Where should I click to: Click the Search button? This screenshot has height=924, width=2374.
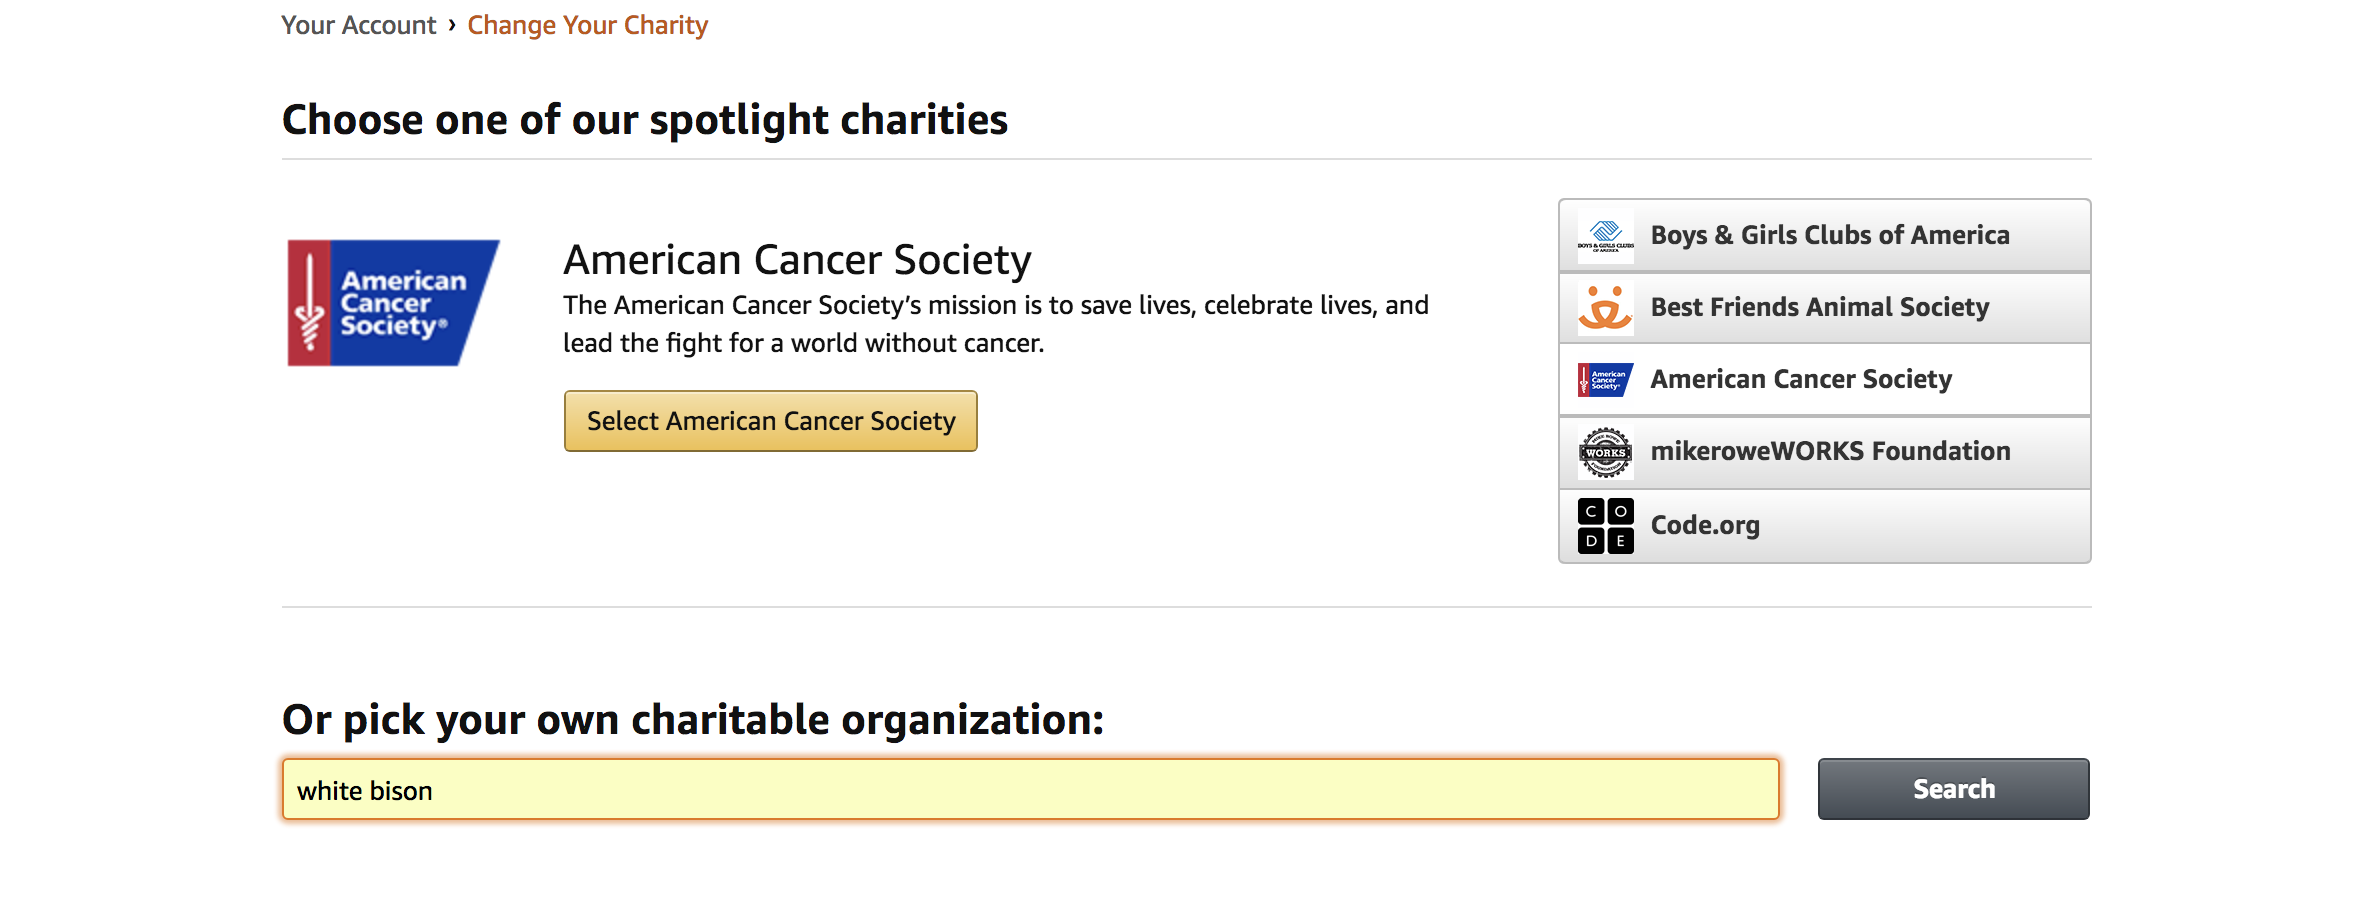[1952, 789]
